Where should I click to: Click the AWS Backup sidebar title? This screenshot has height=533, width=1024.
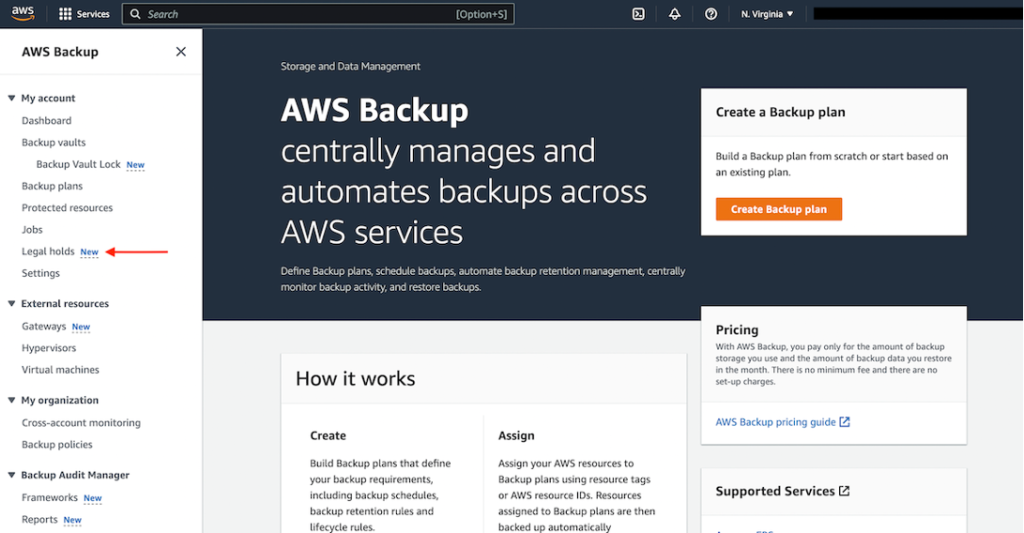[60, 52]
